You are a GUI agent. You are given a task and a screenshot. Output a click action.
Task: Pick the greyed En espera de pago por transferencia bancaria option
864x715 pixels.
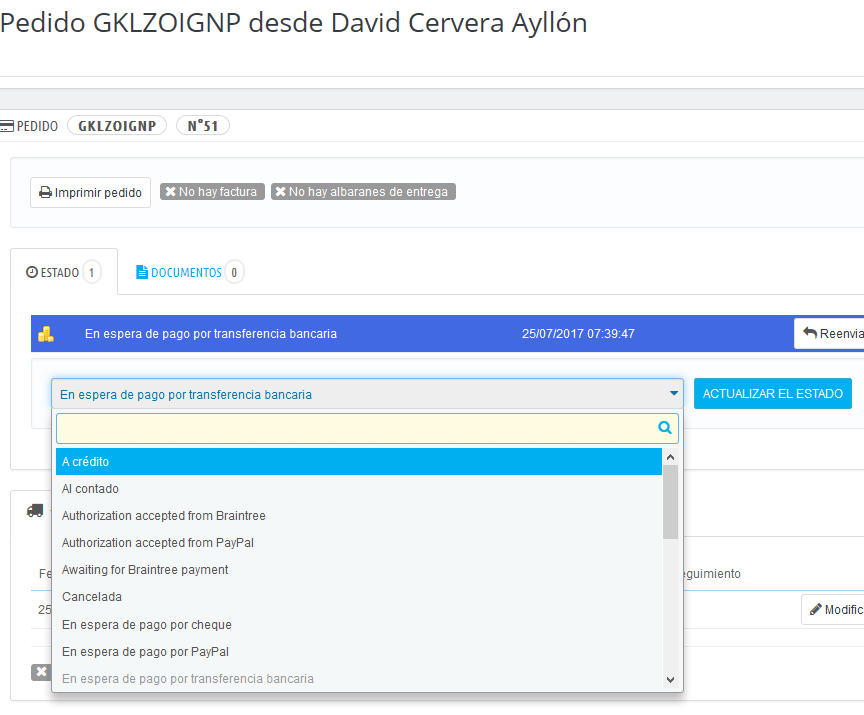(x=359, y=679)
